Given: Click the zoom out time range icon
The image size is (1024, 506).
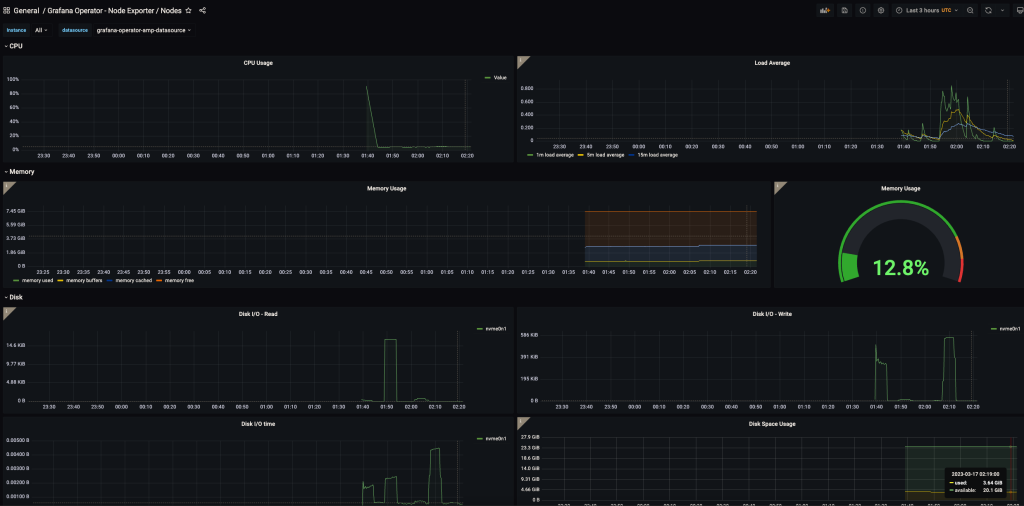Looking at the screenshot, I should tap(970, 10).
